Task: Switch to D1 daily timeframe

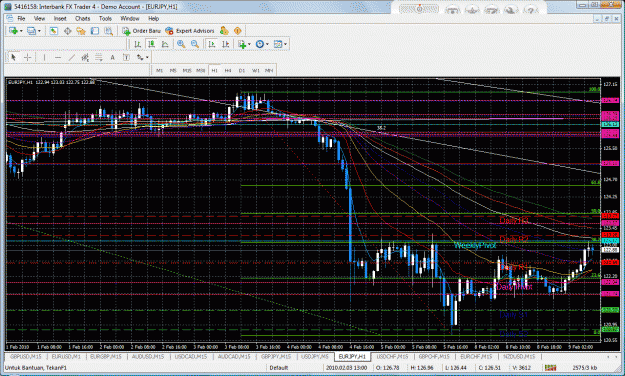Action: [x=242, y=71]
